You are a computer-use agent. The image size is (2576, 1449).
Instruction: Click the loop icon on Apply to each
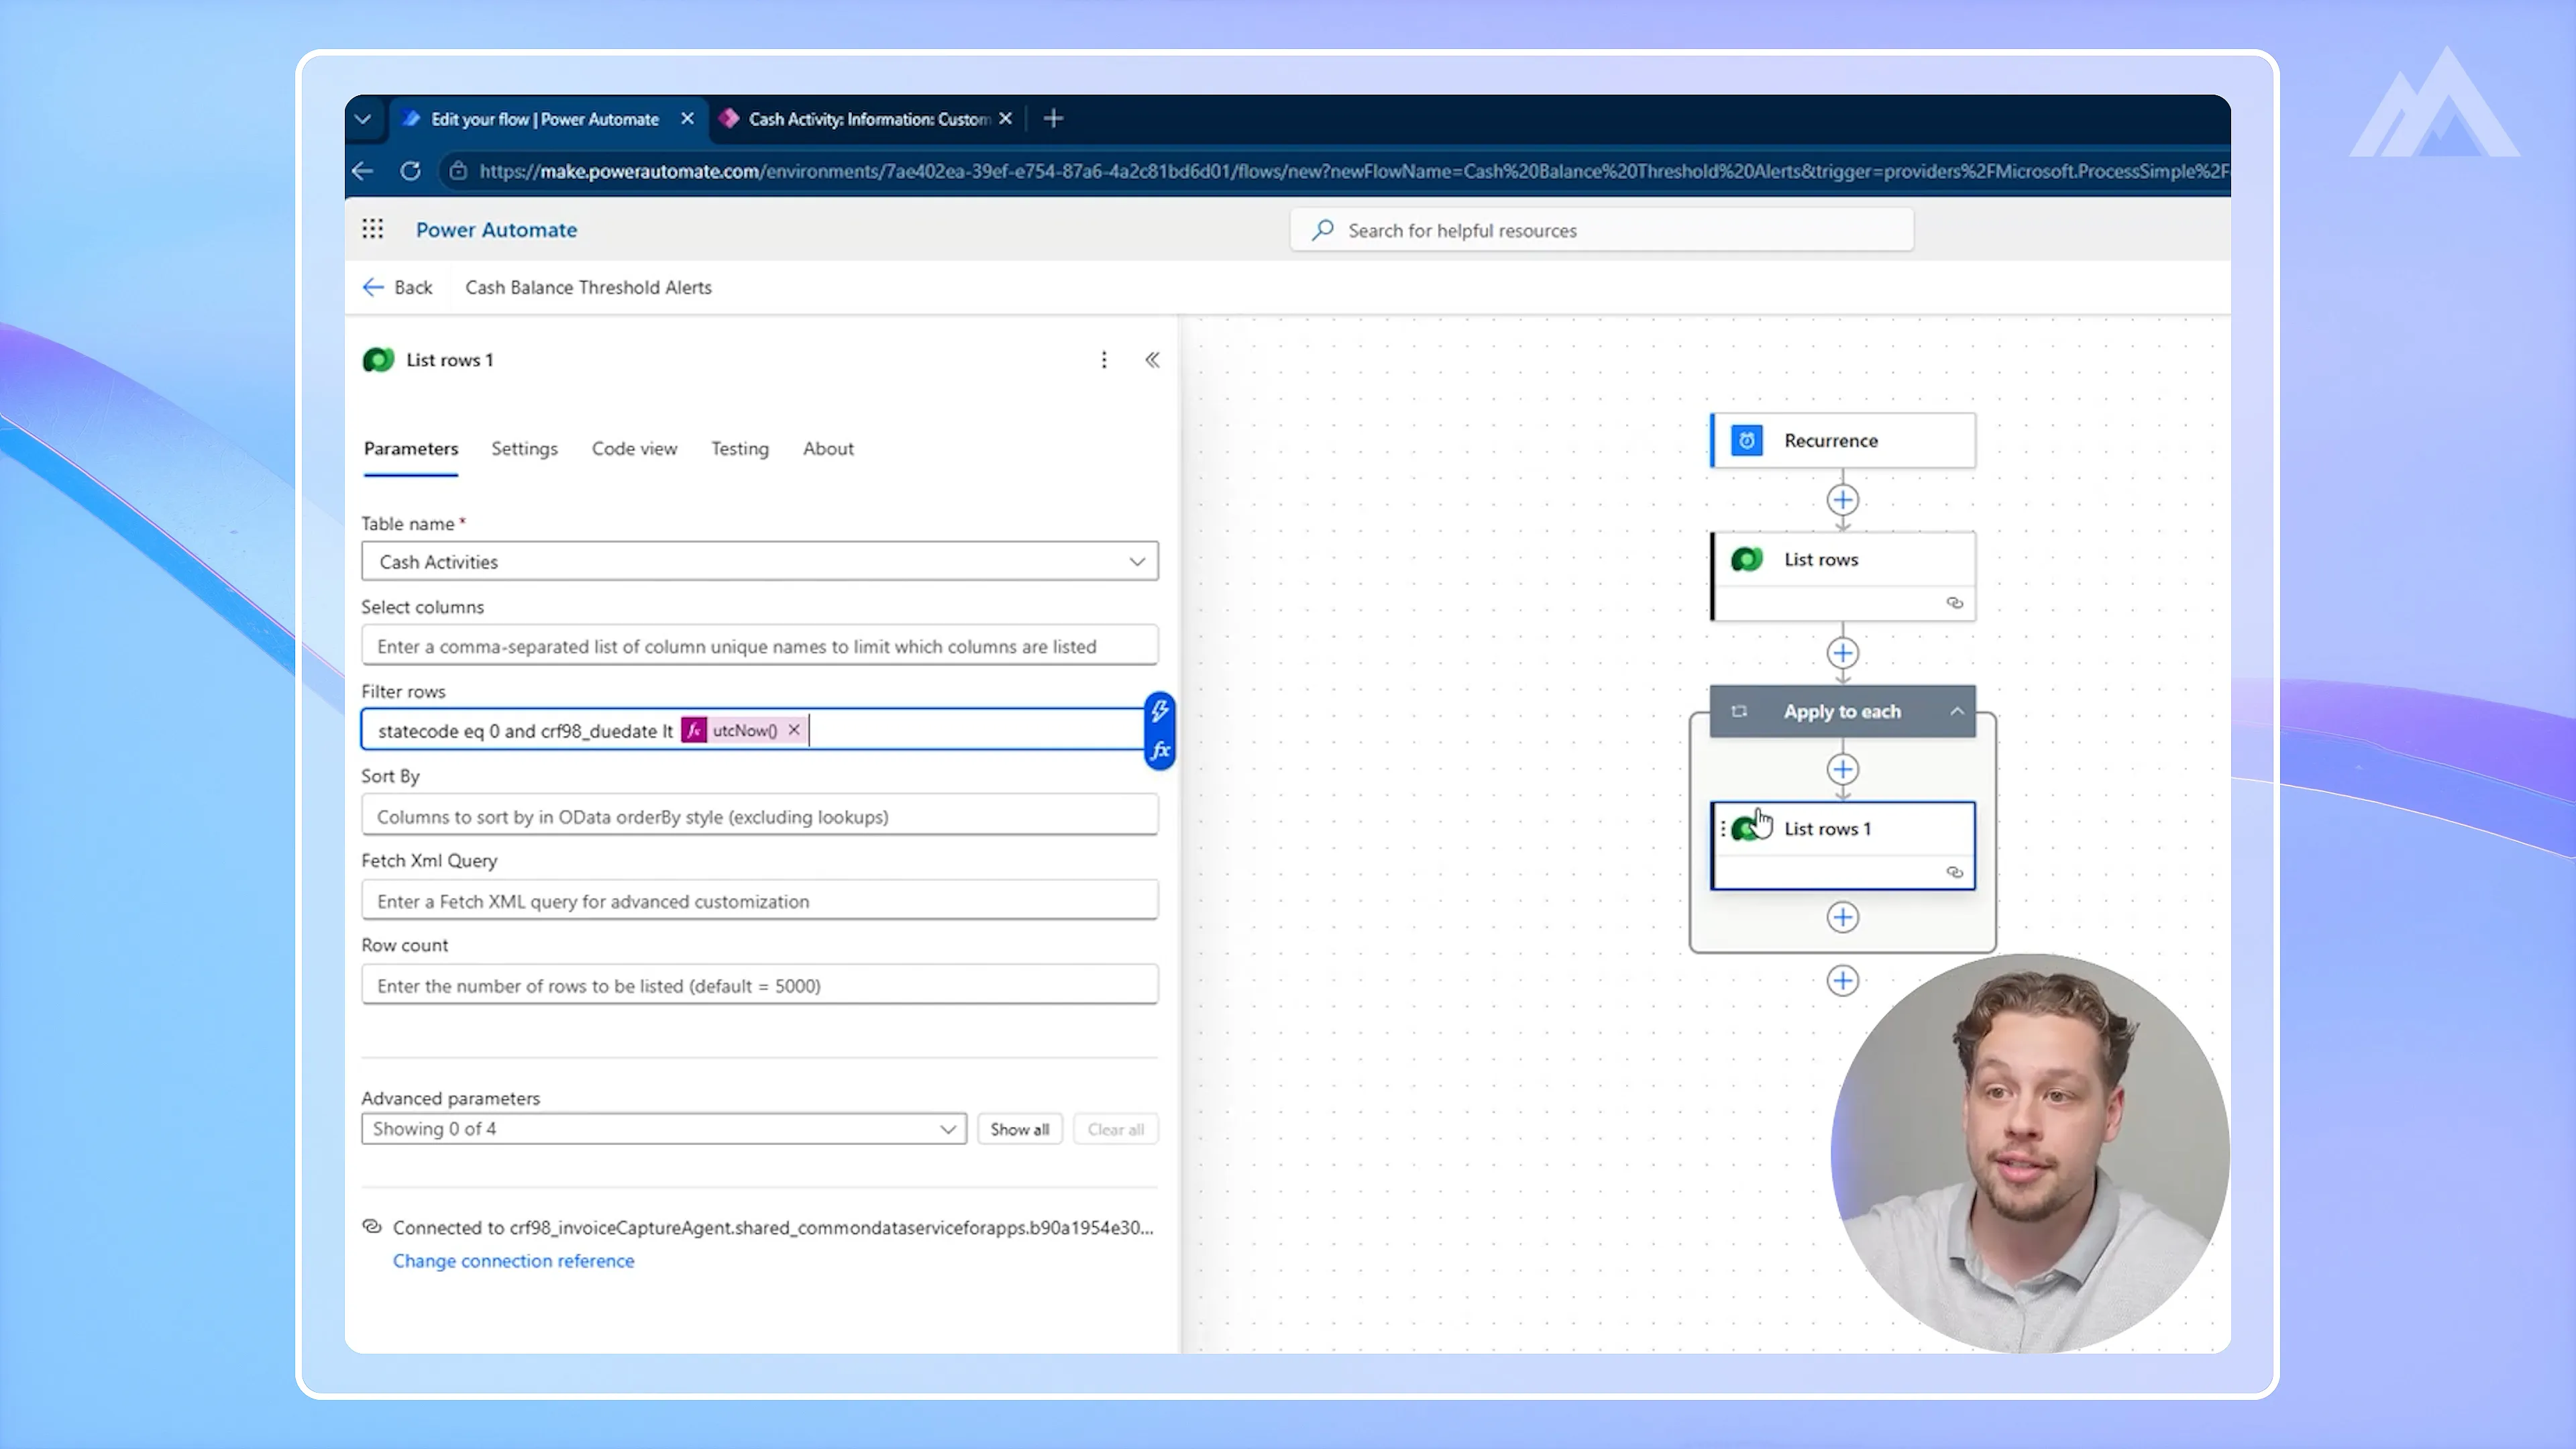tap(1739, 712)
